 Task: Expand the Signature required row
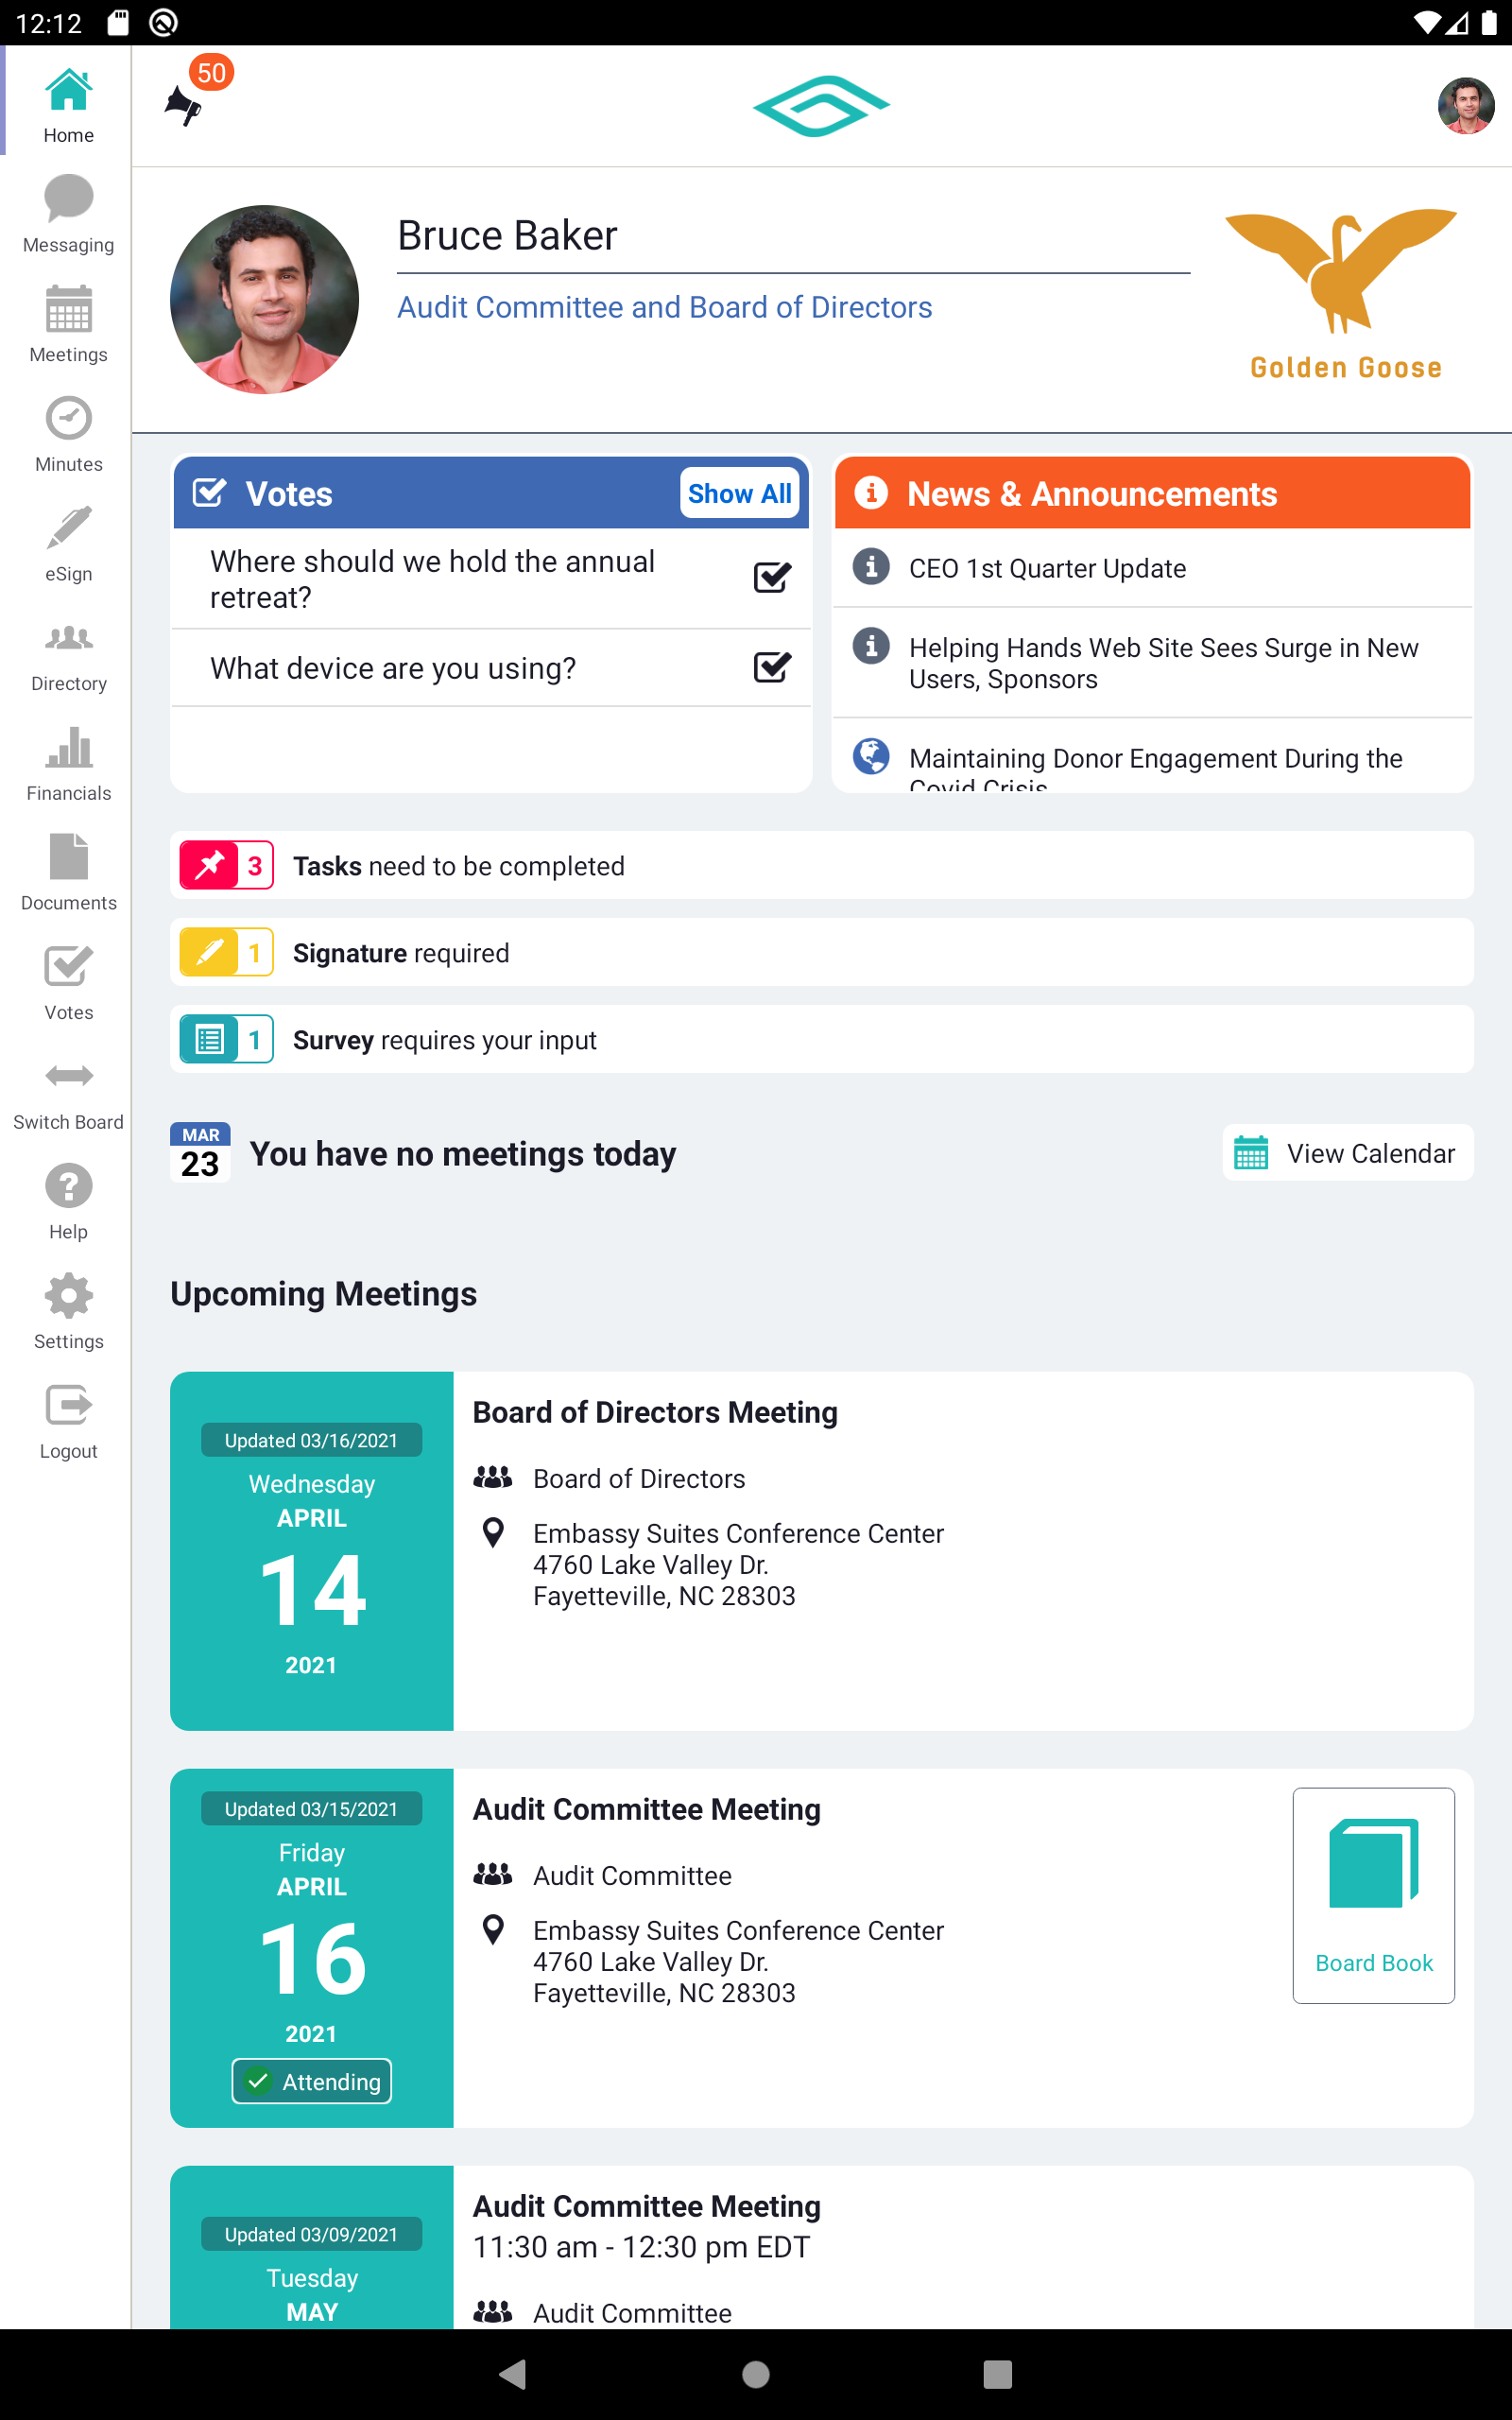(820, 952)
